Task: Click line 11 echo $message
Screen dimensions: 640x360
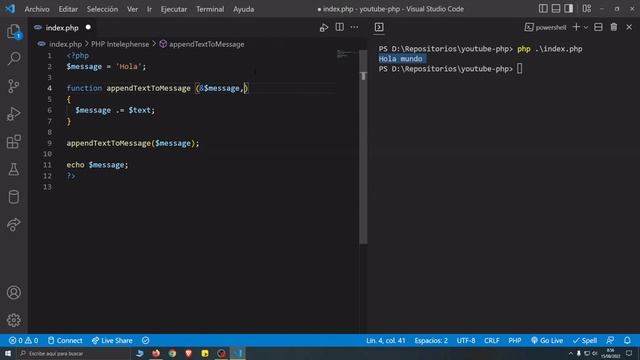Action: (97, 165)
